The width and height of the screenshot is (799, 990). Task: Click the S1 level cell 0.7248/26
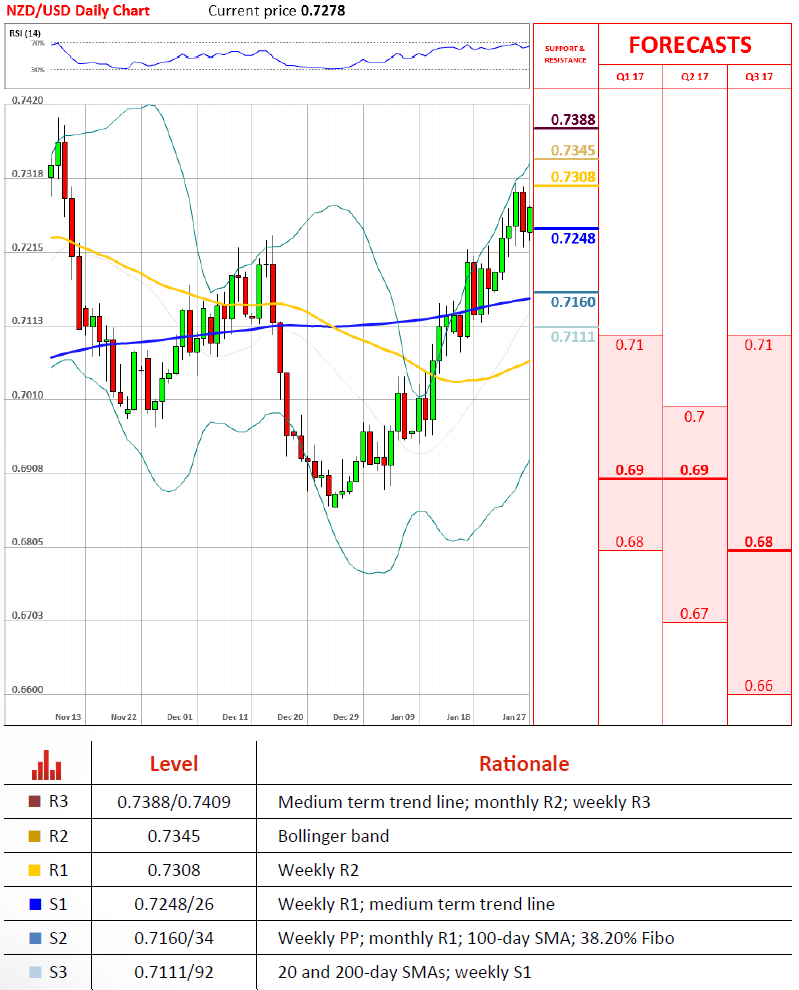(x=174, y=904)
